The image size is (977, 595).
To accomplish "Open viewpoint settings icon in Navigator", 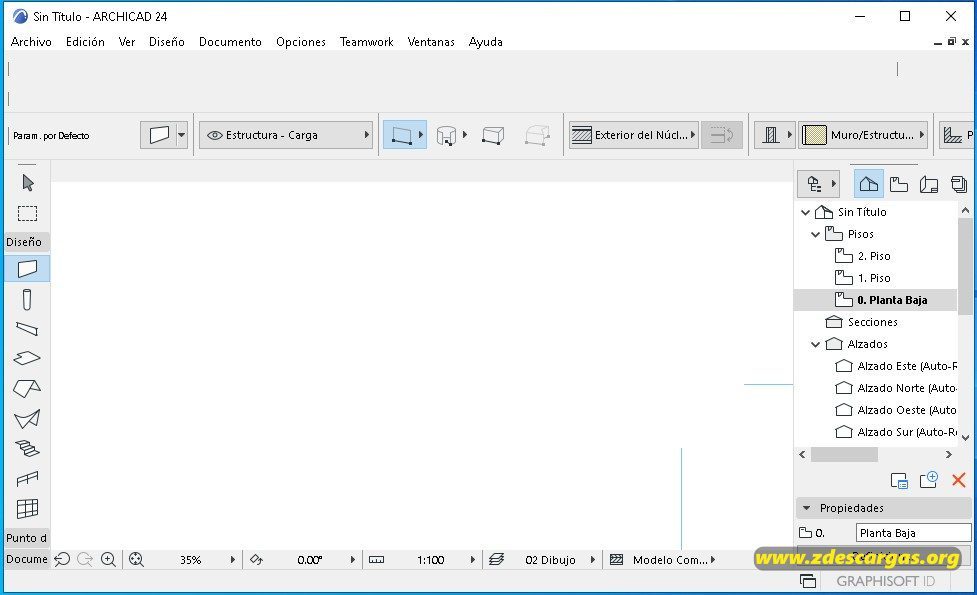I will click(899, 480).
